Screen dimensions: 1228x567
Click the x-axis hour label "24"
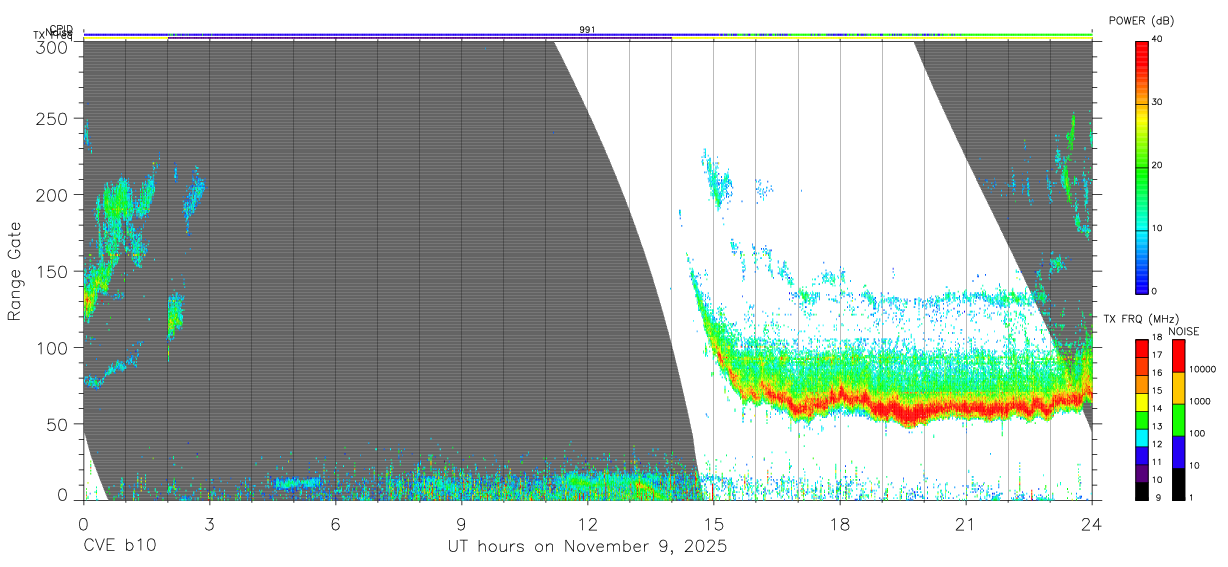[x=1091, y=523]
